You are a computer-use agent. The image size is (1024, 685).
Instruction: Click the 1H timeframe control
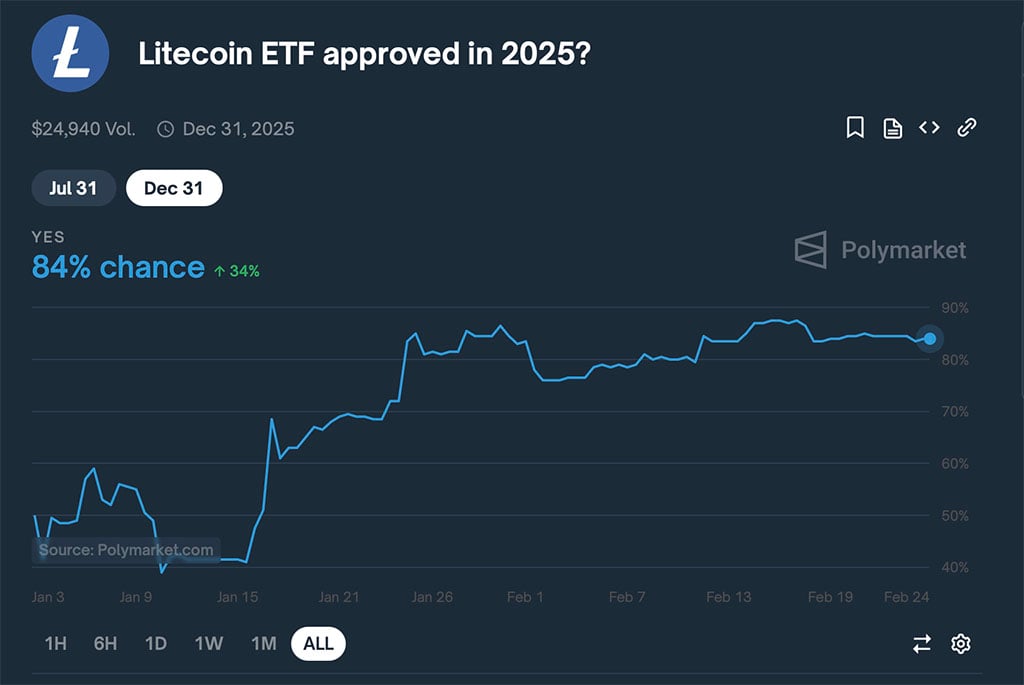pyautogui.click(x=56, y=643)
